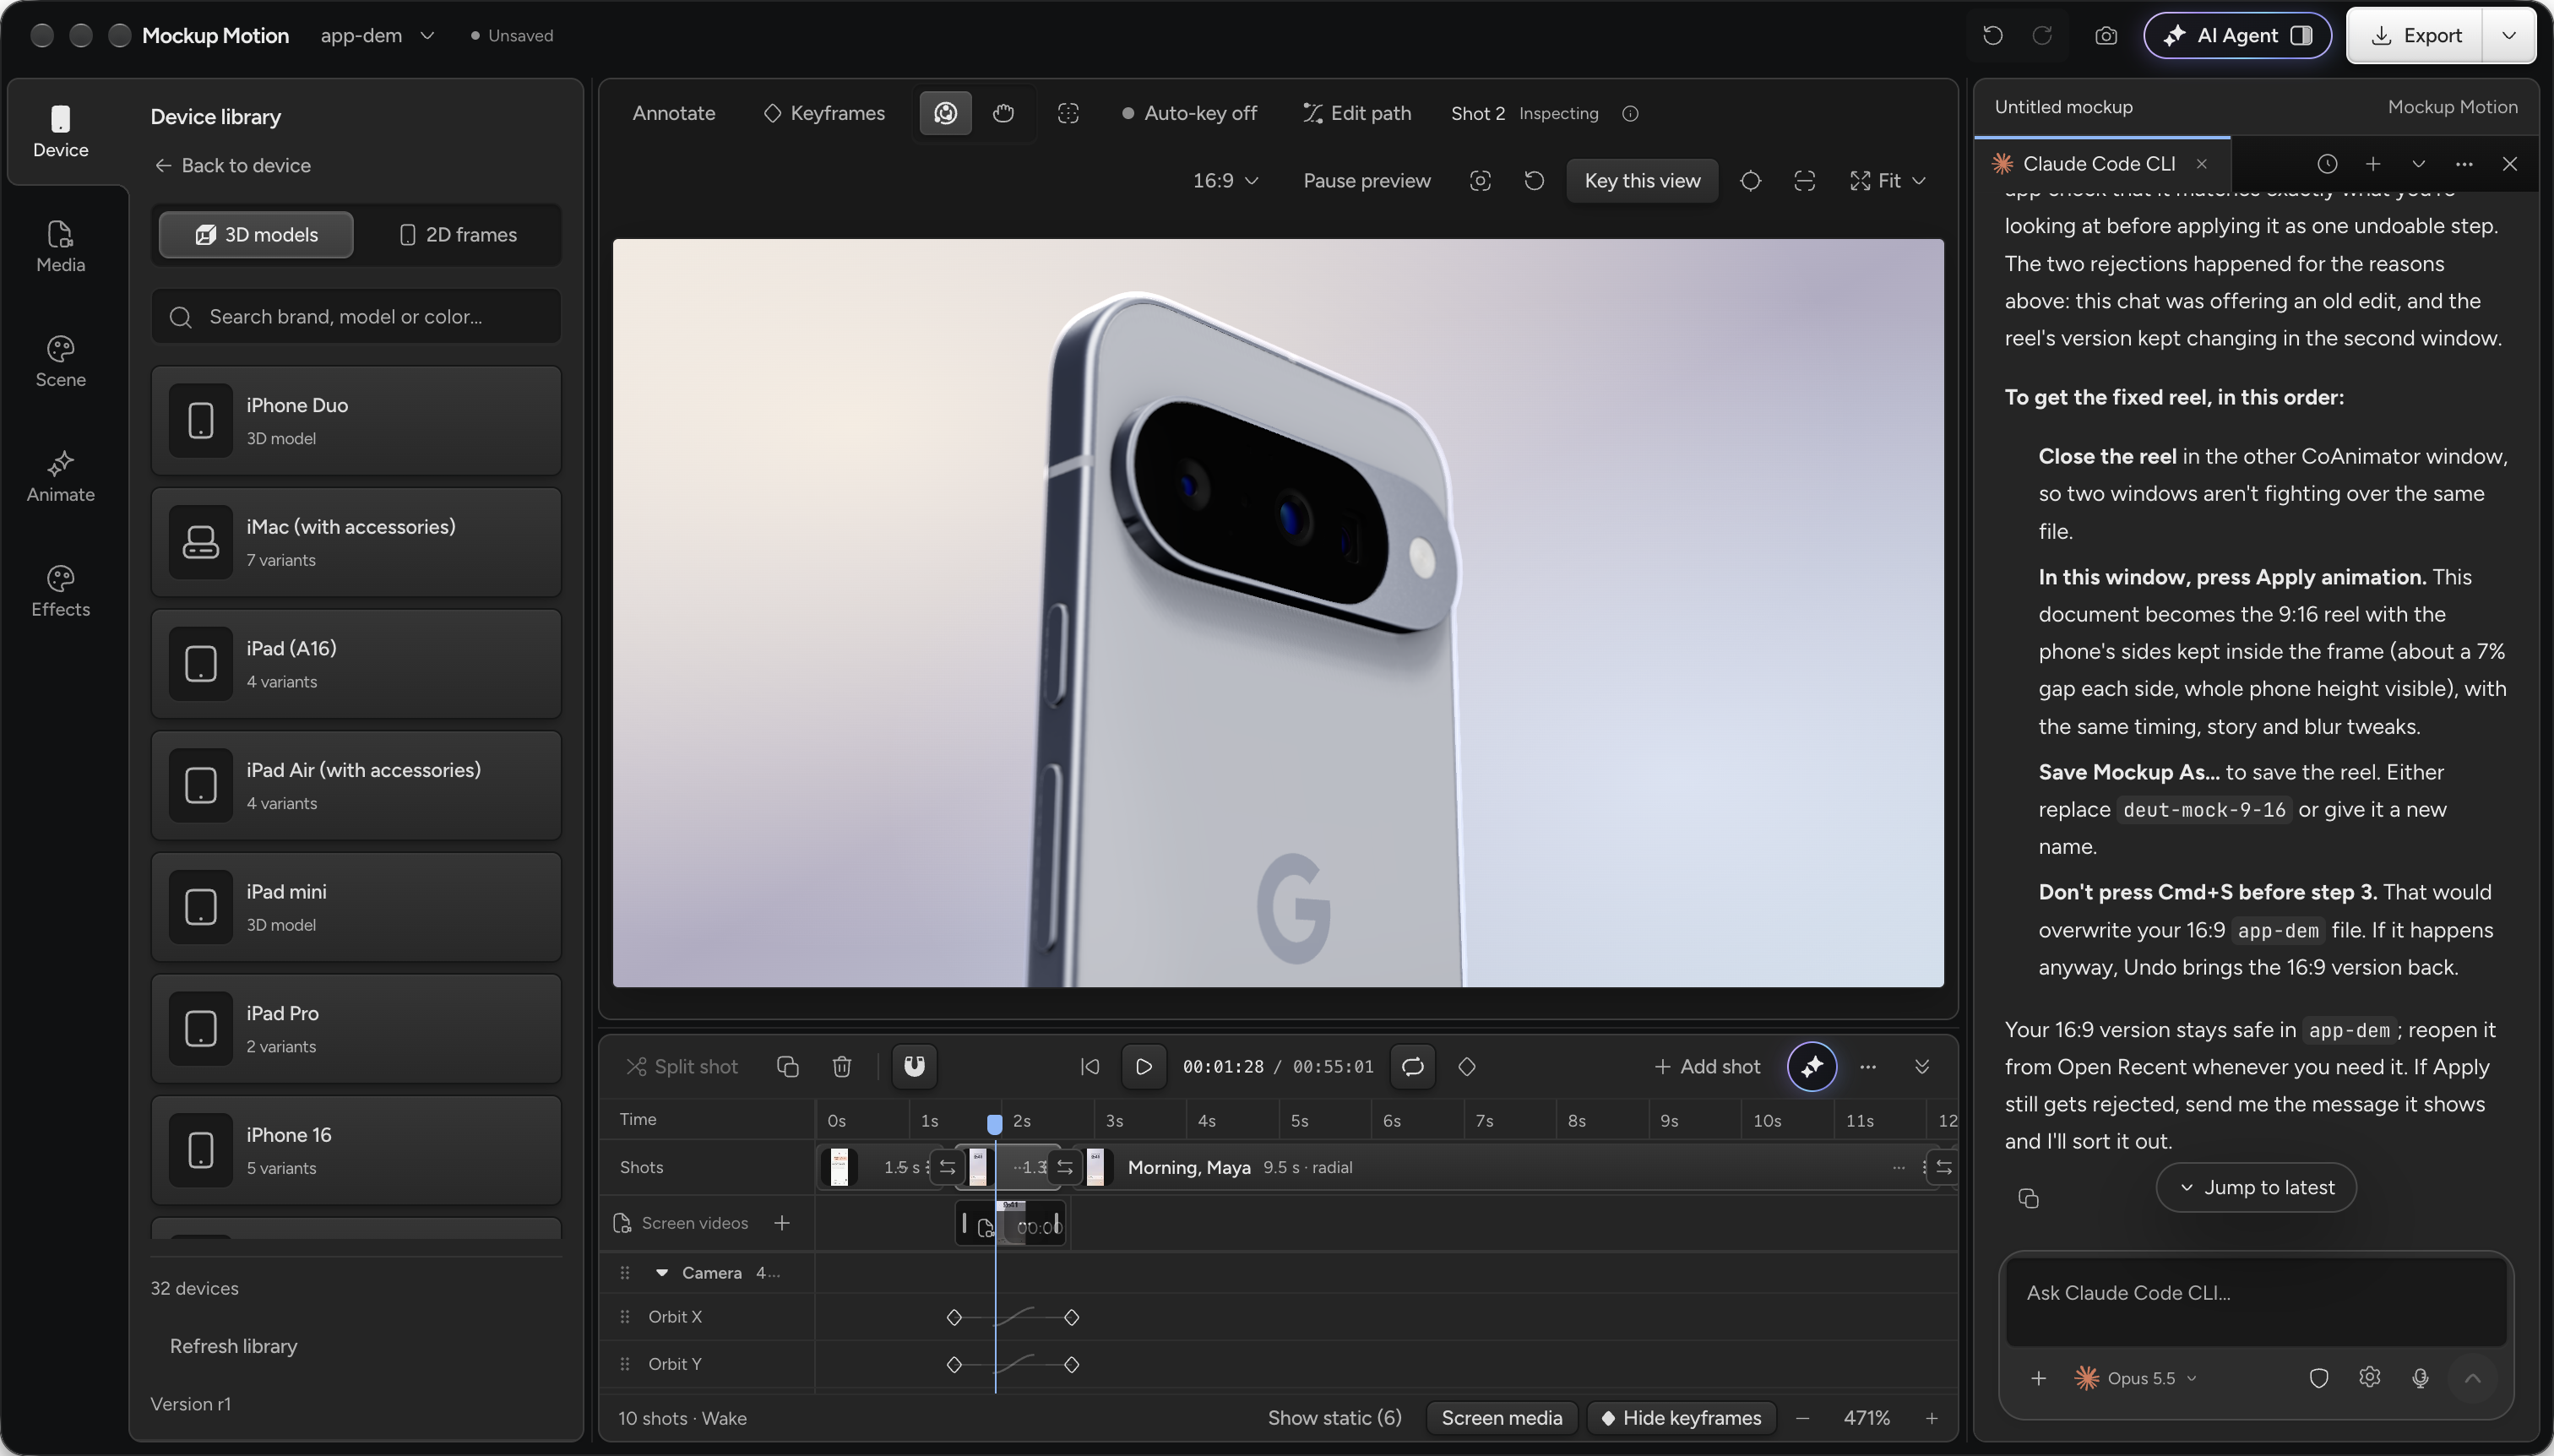Click the target crosshair icon

(1750, 181)
